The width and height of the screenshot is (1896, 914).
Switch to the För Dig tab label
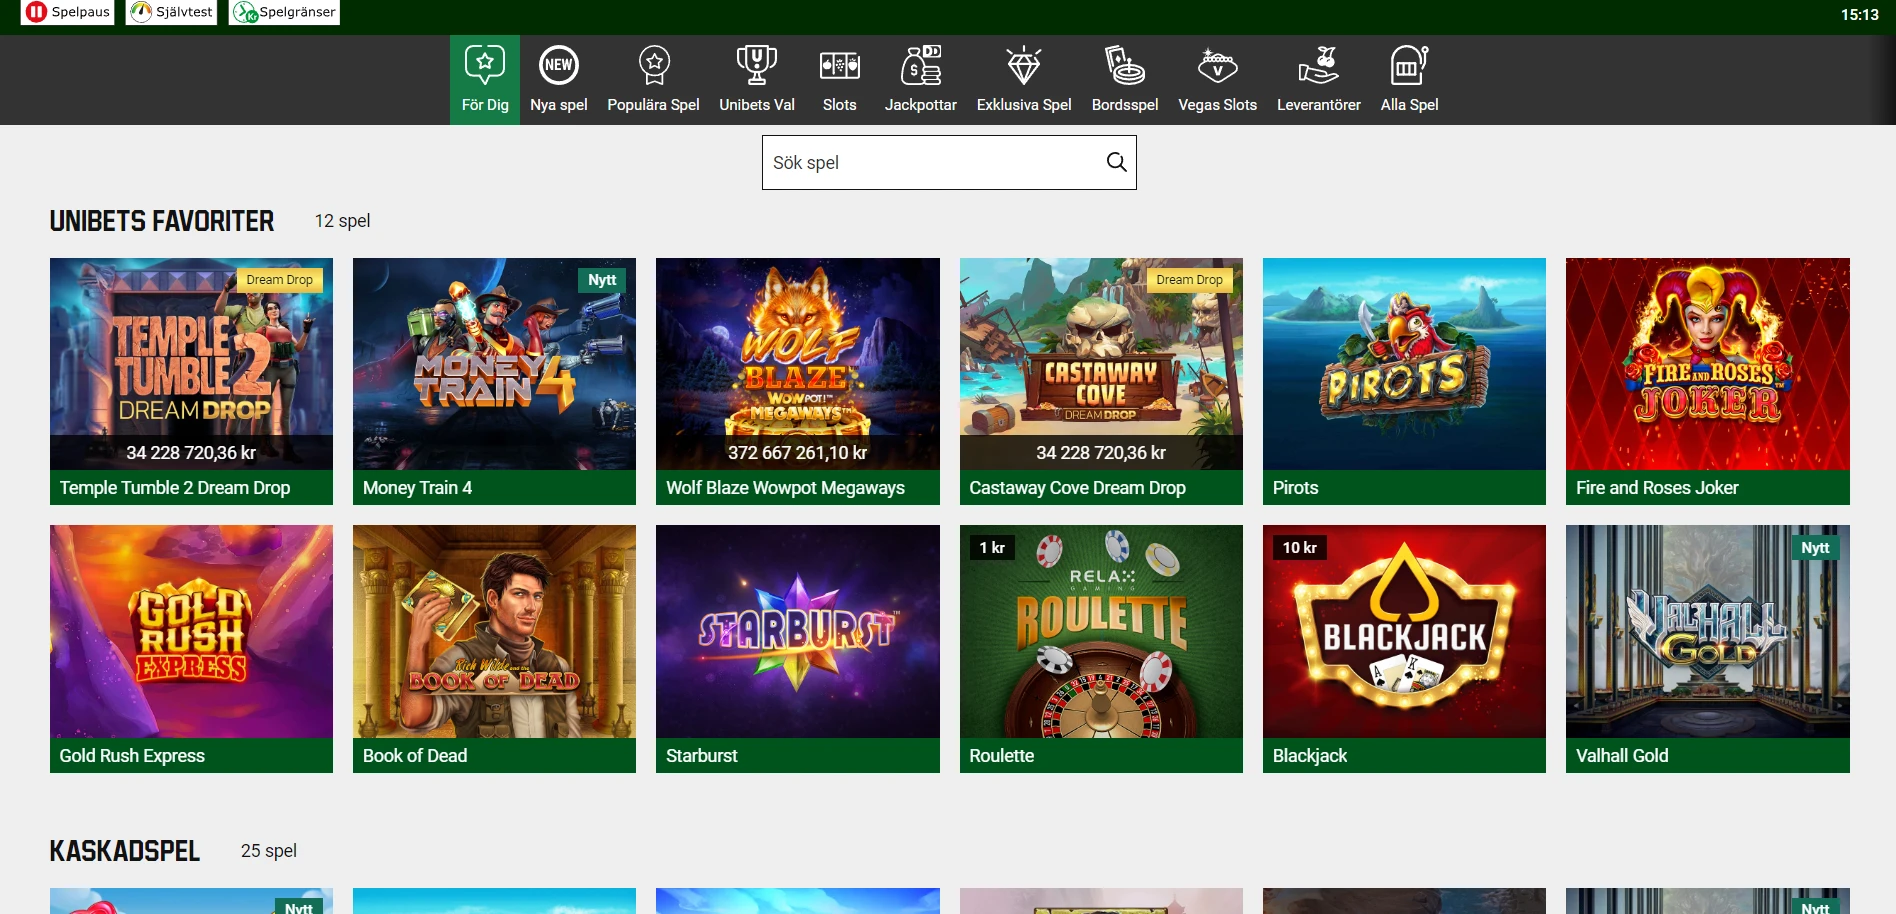click(485, 105)
